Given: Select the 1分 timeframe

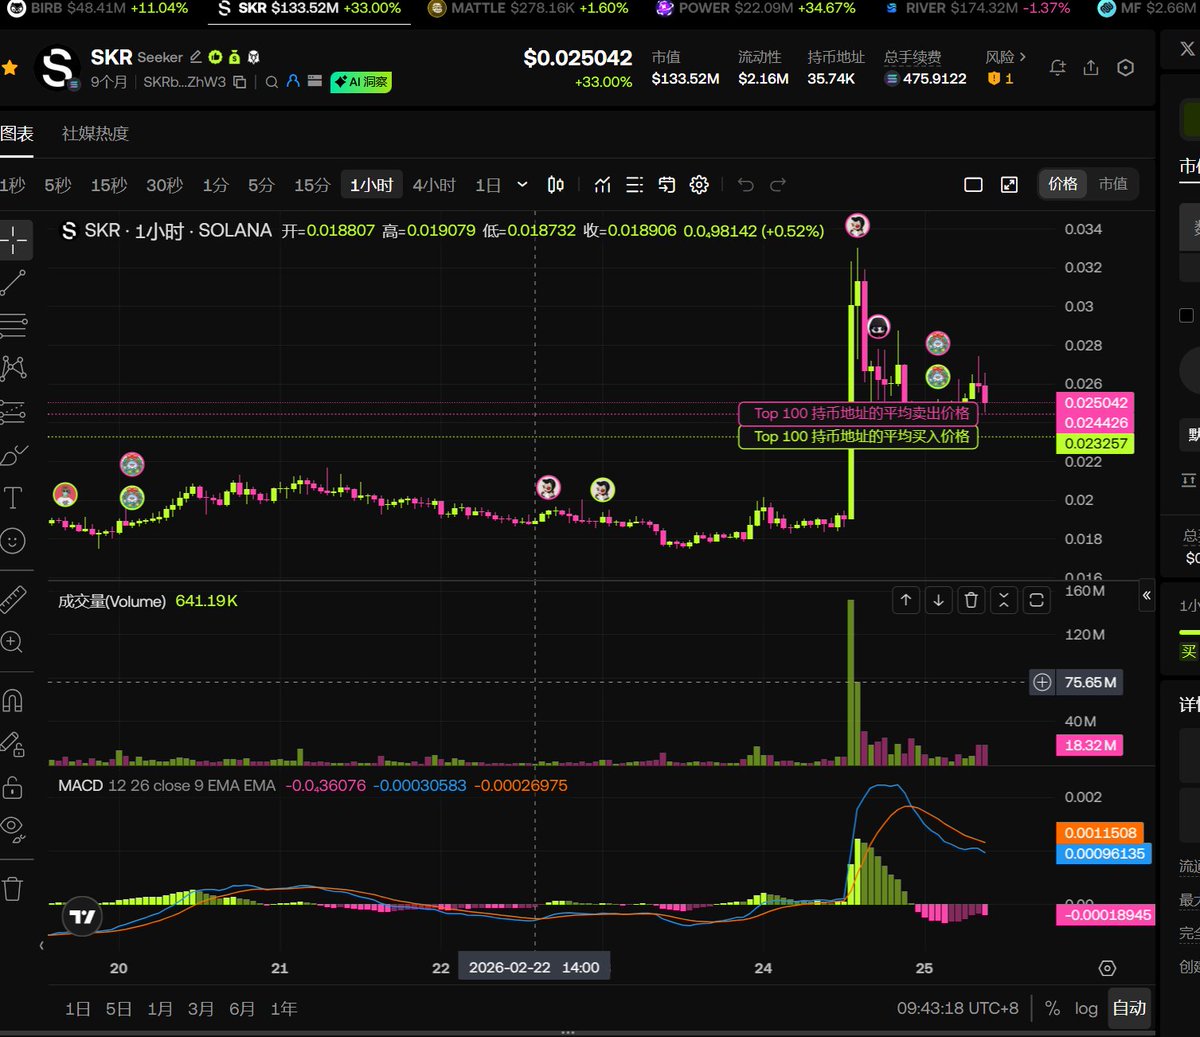Looking at the screenshot, I should tap(215, 185).
